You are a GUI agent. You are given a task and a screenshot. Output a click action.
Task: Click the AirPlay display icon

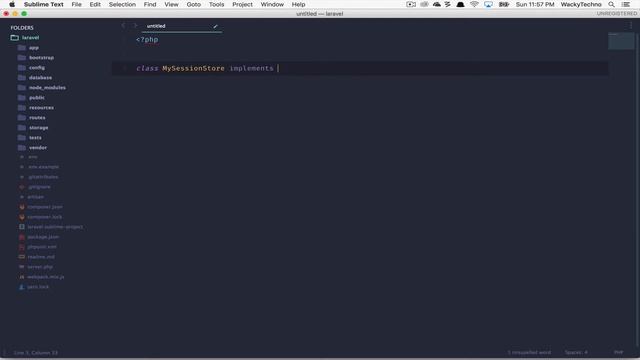(488, 4)
